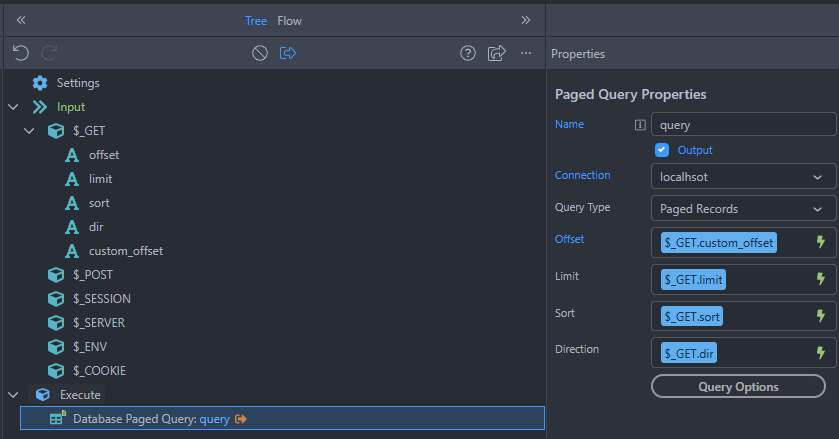The image size is (839, 439).
Task: Click the Name input field
Action: [x=743, y=125]
